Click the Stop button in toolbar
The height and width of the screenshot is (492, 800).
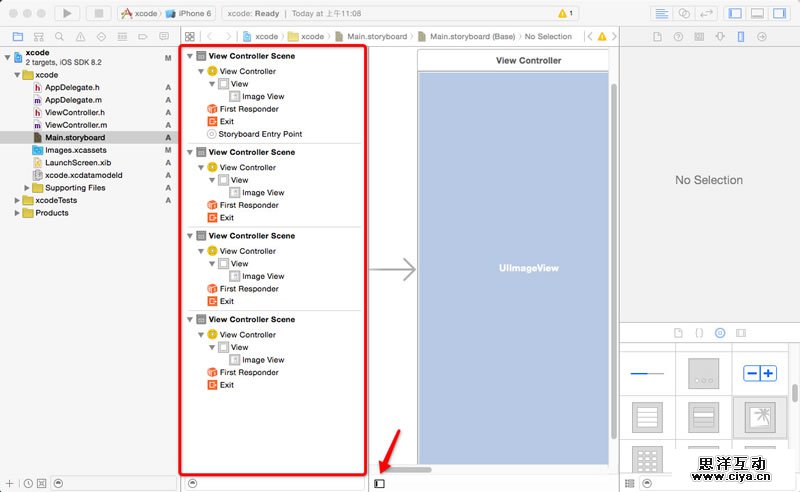tap(98, 13)
